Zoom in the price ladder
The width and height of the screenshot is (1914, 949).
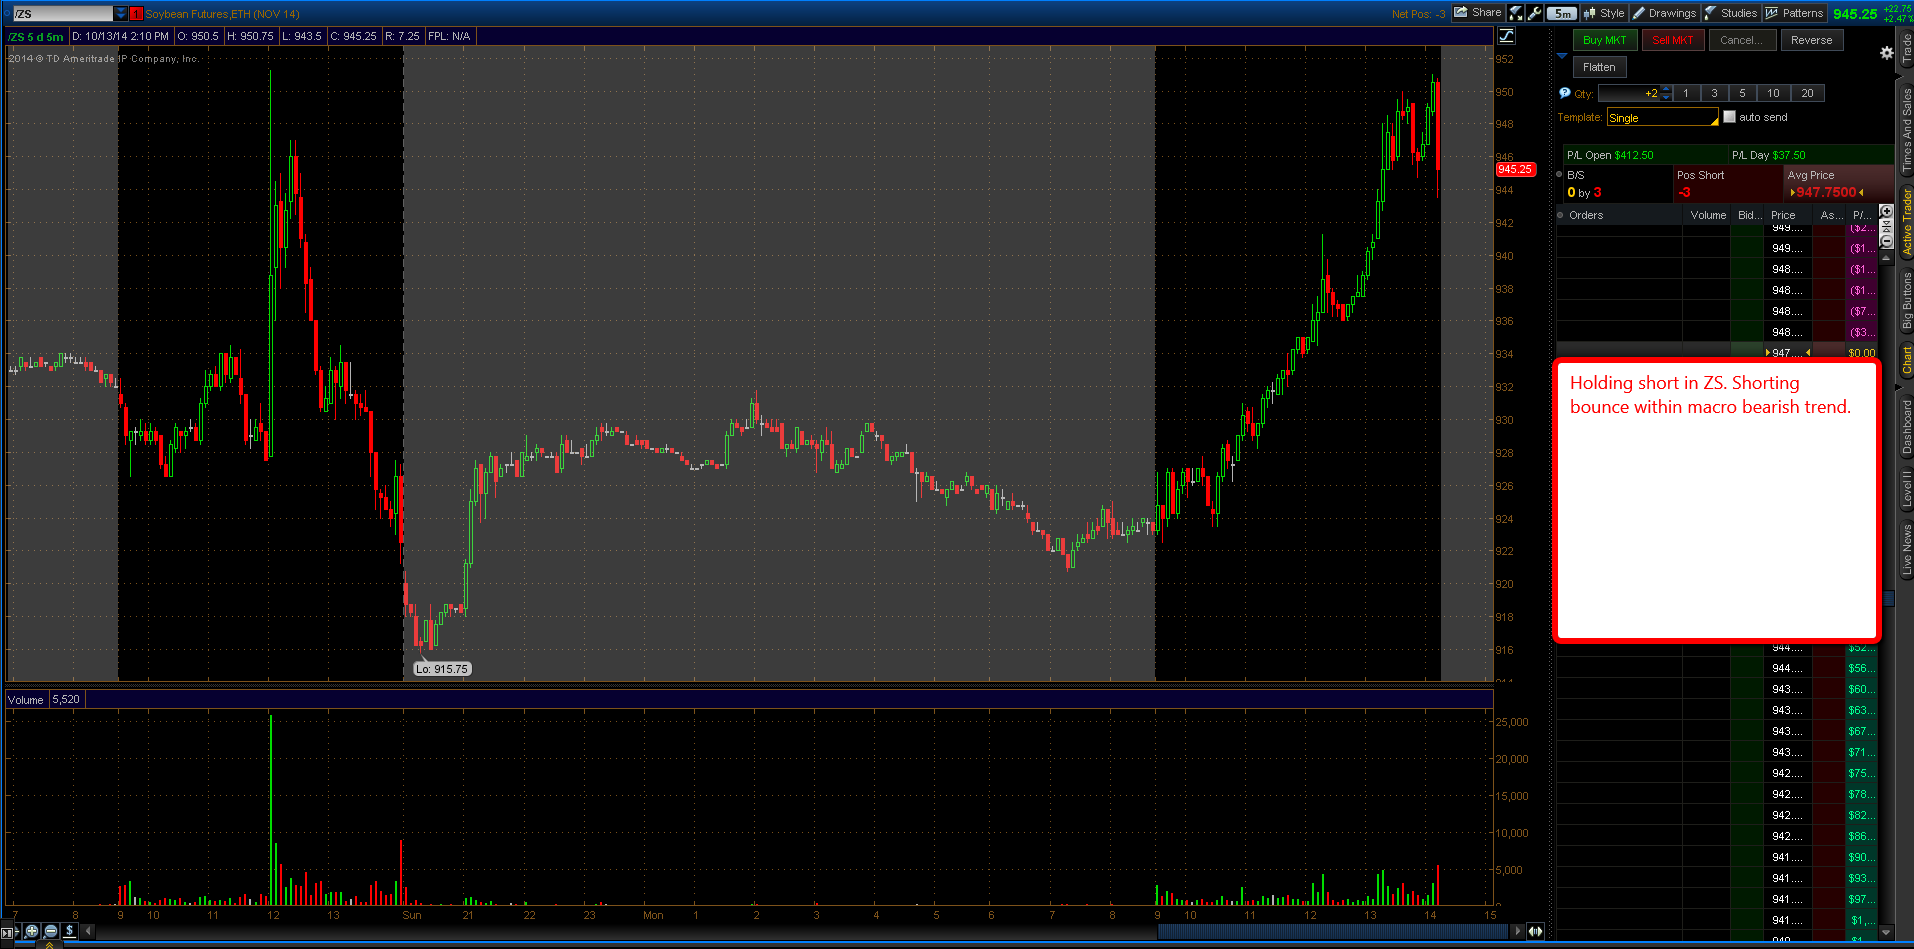coord(1886,211)
